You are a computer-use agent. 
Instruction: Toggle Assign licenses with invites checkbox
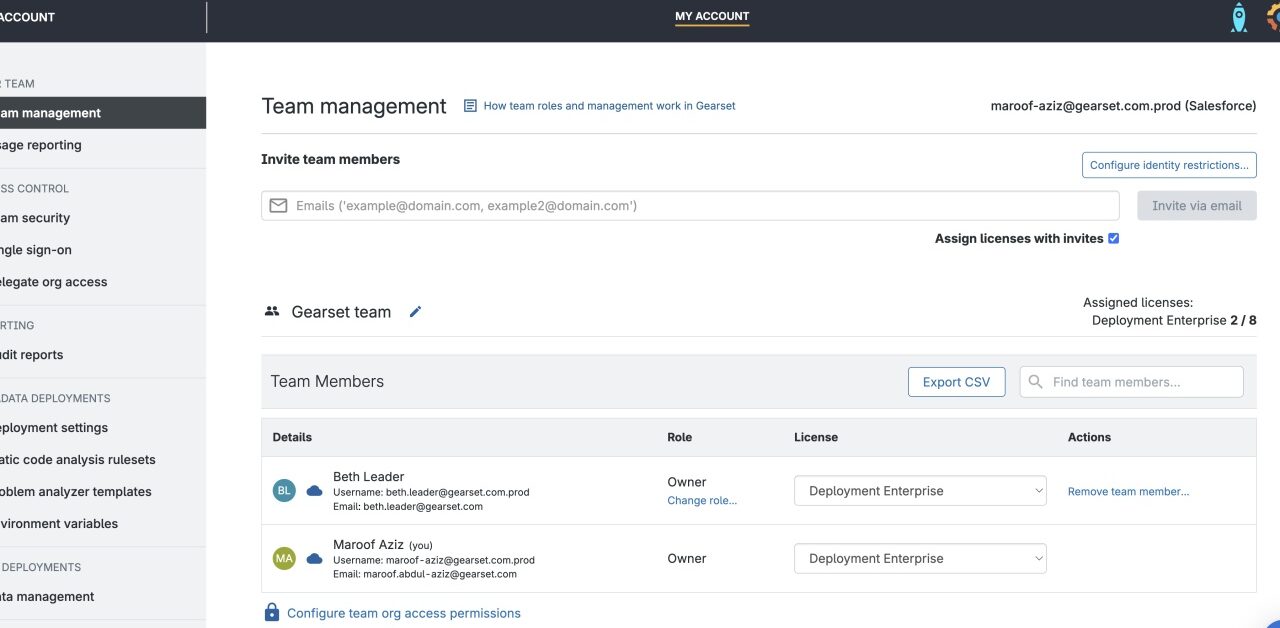click(x=1113, y=239)
